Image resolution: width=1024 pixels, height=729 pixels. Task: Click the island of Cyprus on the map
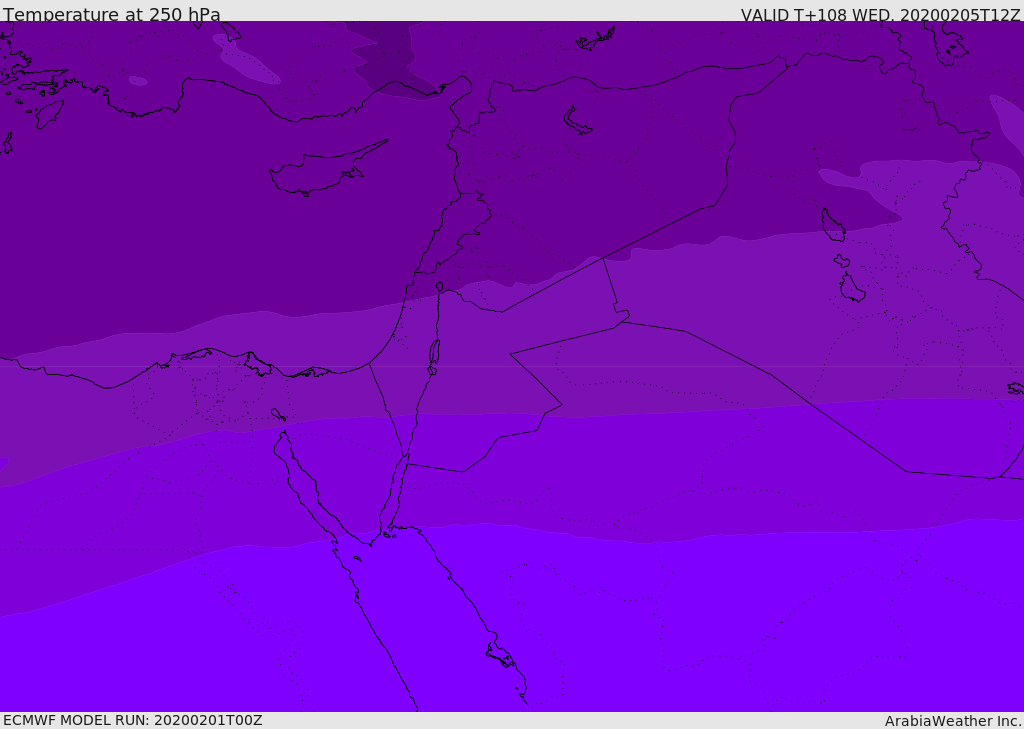tap(327, 170)
